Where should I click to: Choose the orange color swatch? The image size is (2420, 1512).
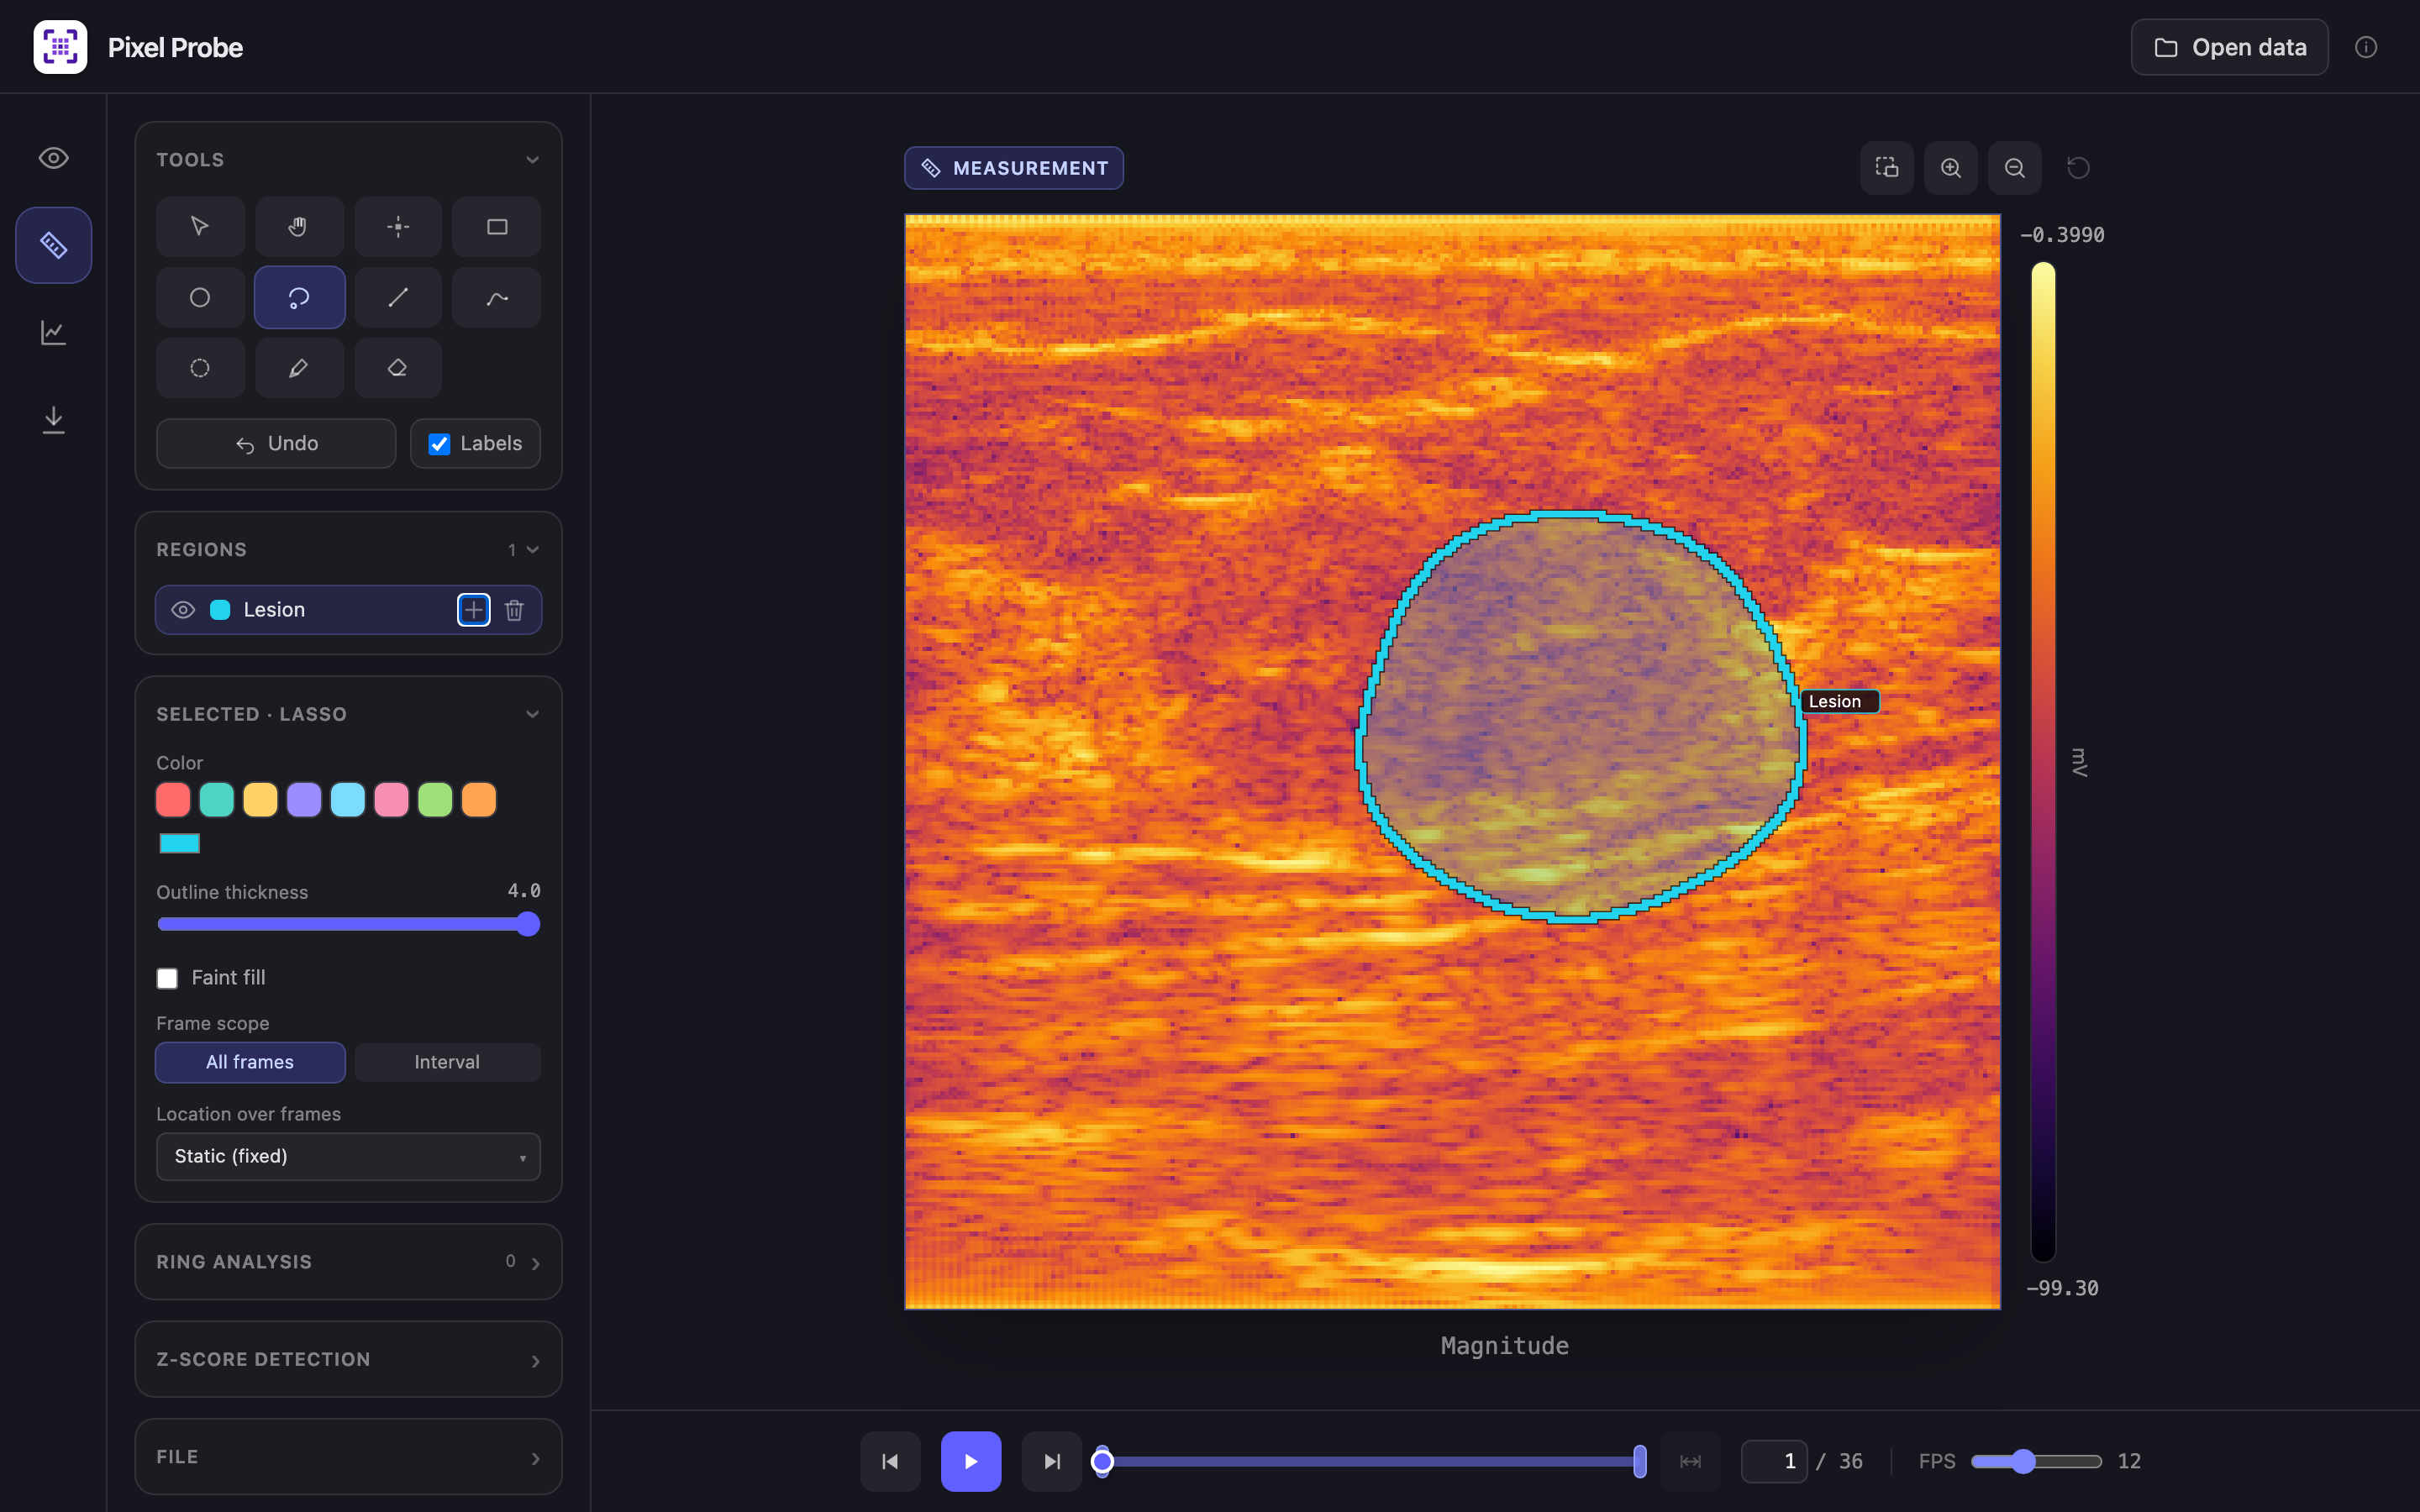[x=479, y=800]
